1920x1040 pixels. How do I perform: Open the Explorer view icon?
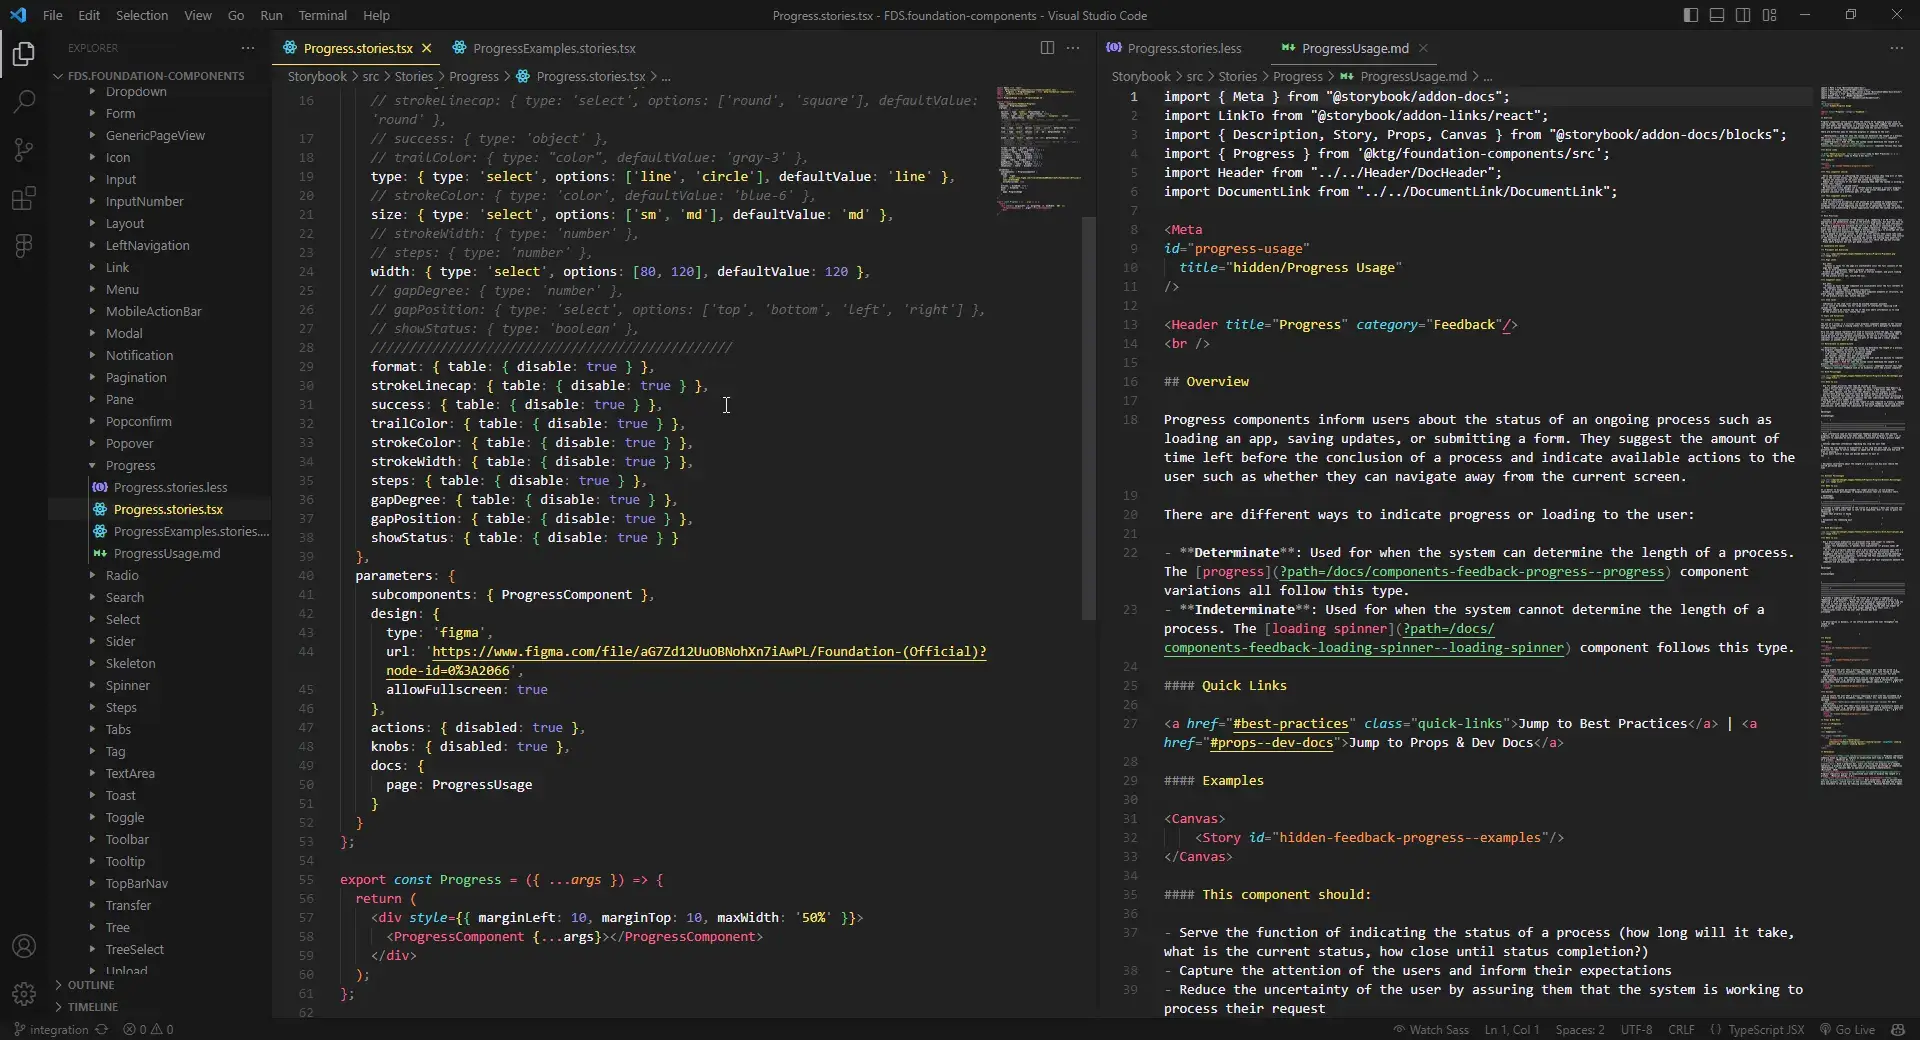tap(24, 53)
